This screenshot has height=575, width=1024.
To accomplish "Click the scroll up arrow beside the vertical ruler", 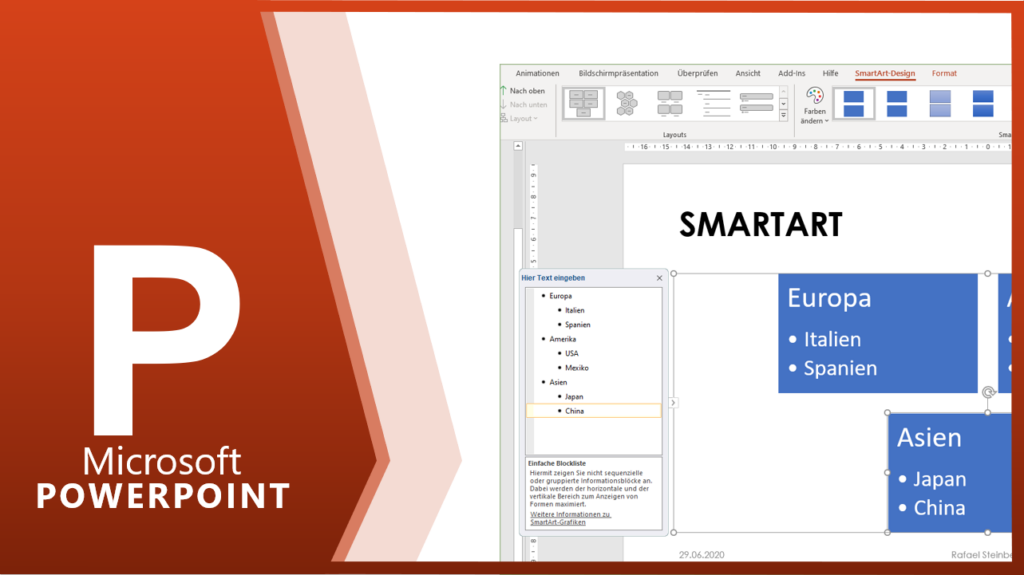I will [518, 146].
